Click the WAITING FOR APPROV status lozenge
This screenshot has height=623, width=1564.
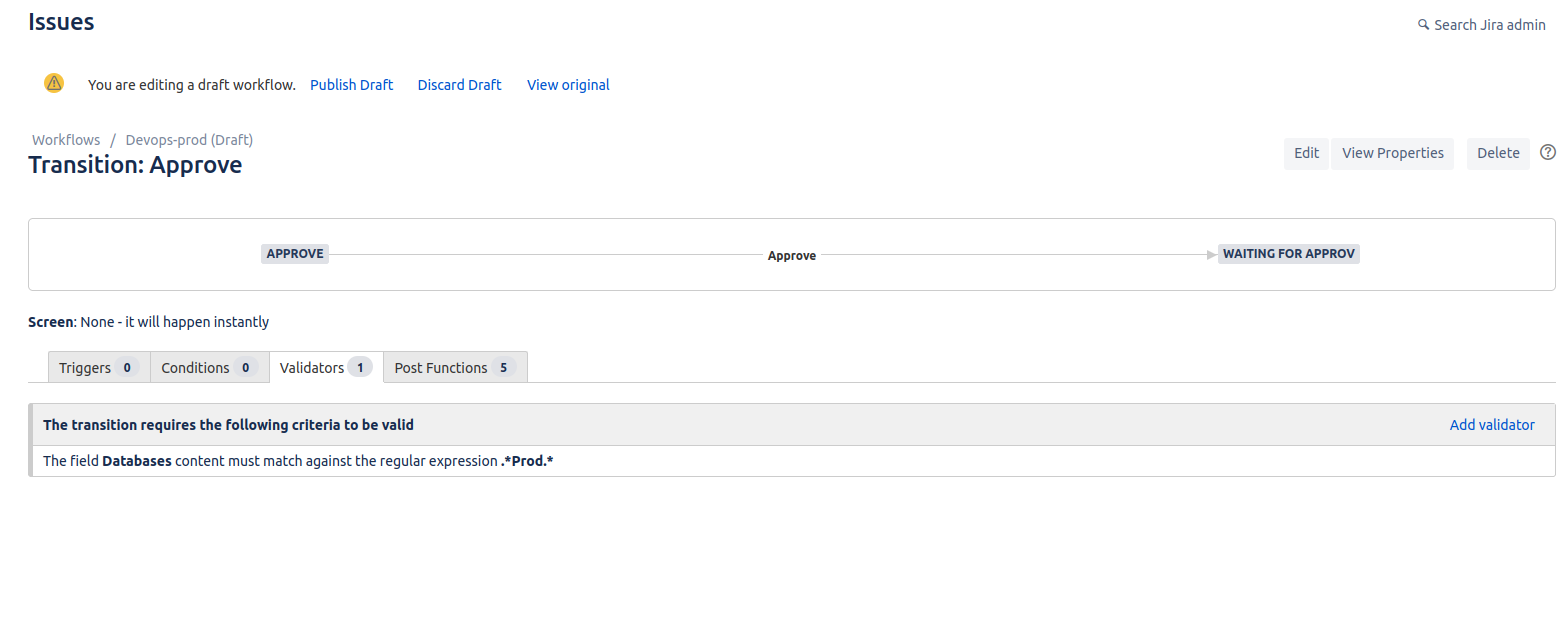click(x=1289, y=254)
